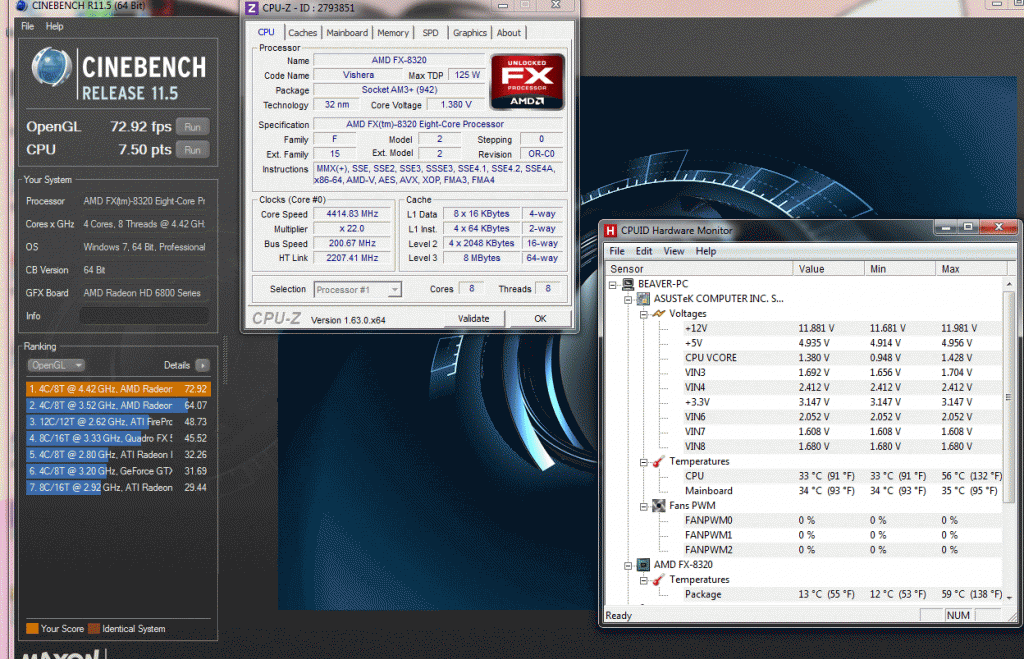Collapse the mainboard Temperatures node
This screenshot has width=1024, height=659.
pos(644,462)
